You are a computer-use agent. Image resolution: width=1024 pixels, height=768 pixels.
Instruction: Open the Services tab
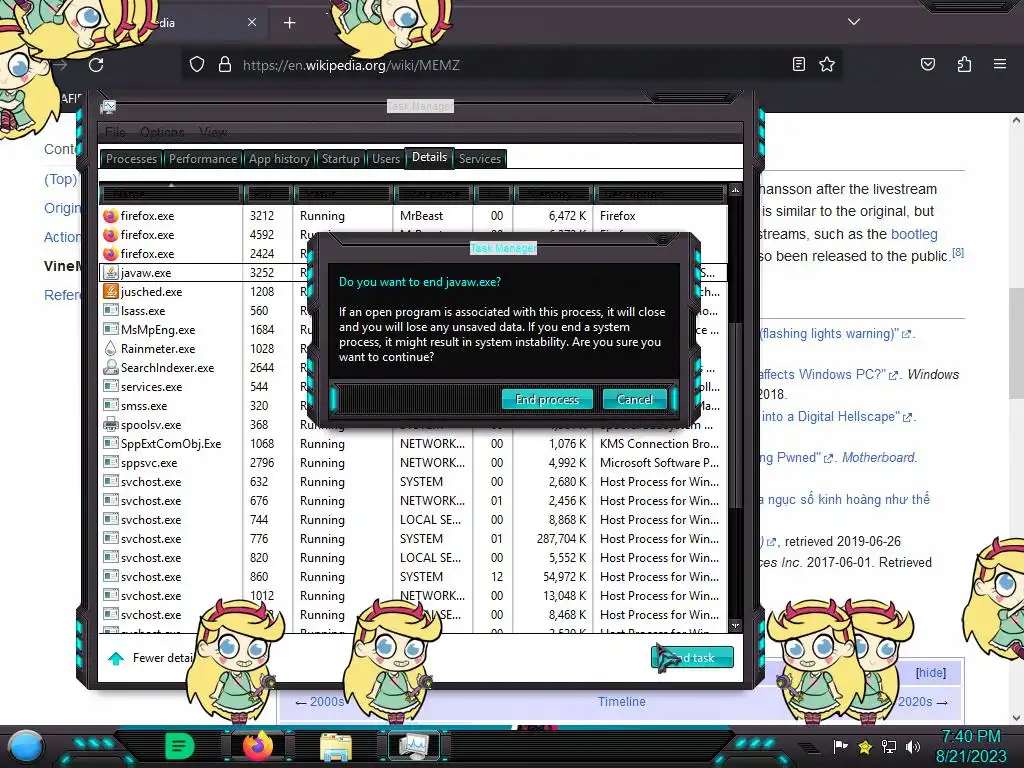[479, 159]
